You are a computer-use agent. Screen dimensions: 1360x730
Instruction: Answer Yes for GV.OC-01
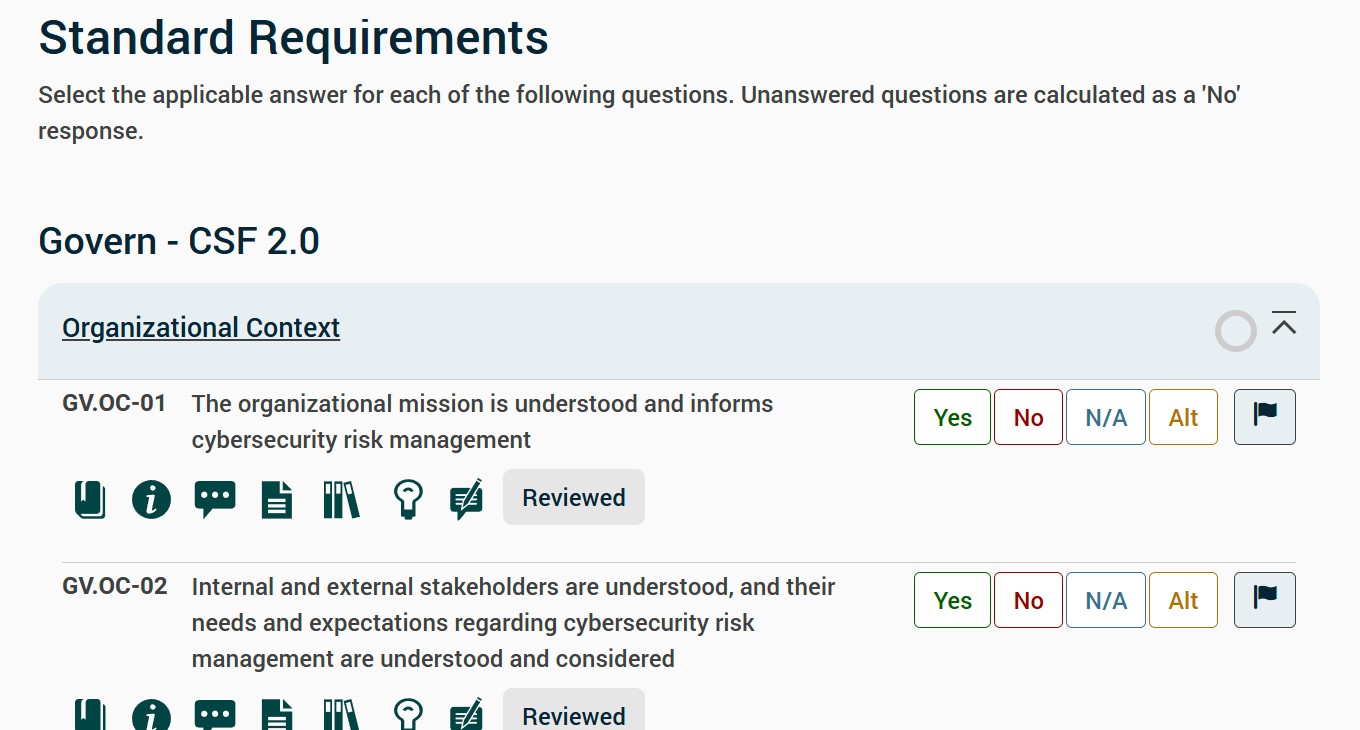click(x=952, y=417)
